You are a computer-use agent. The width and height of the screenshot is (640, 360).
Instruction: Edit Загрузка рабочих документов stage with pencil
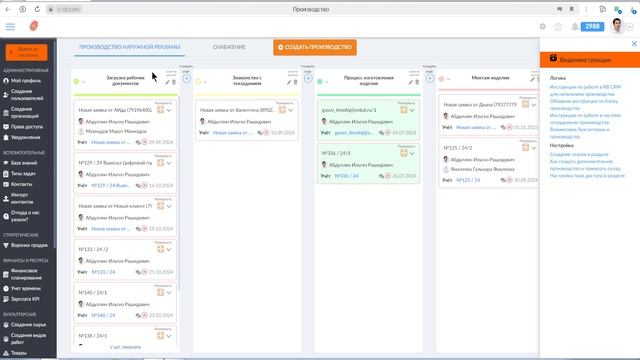[x=167, y=82]
